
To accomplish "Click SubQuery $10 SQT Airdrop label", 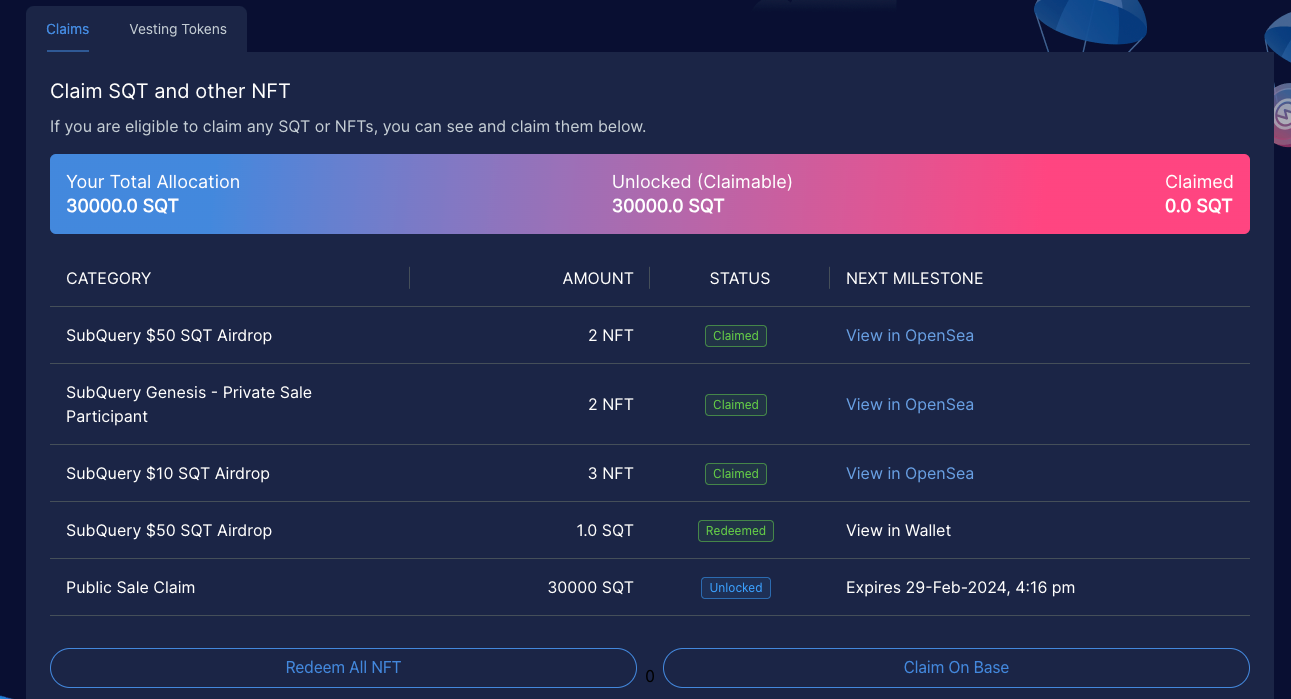I will pyautogui.click(x=168, y=473).
